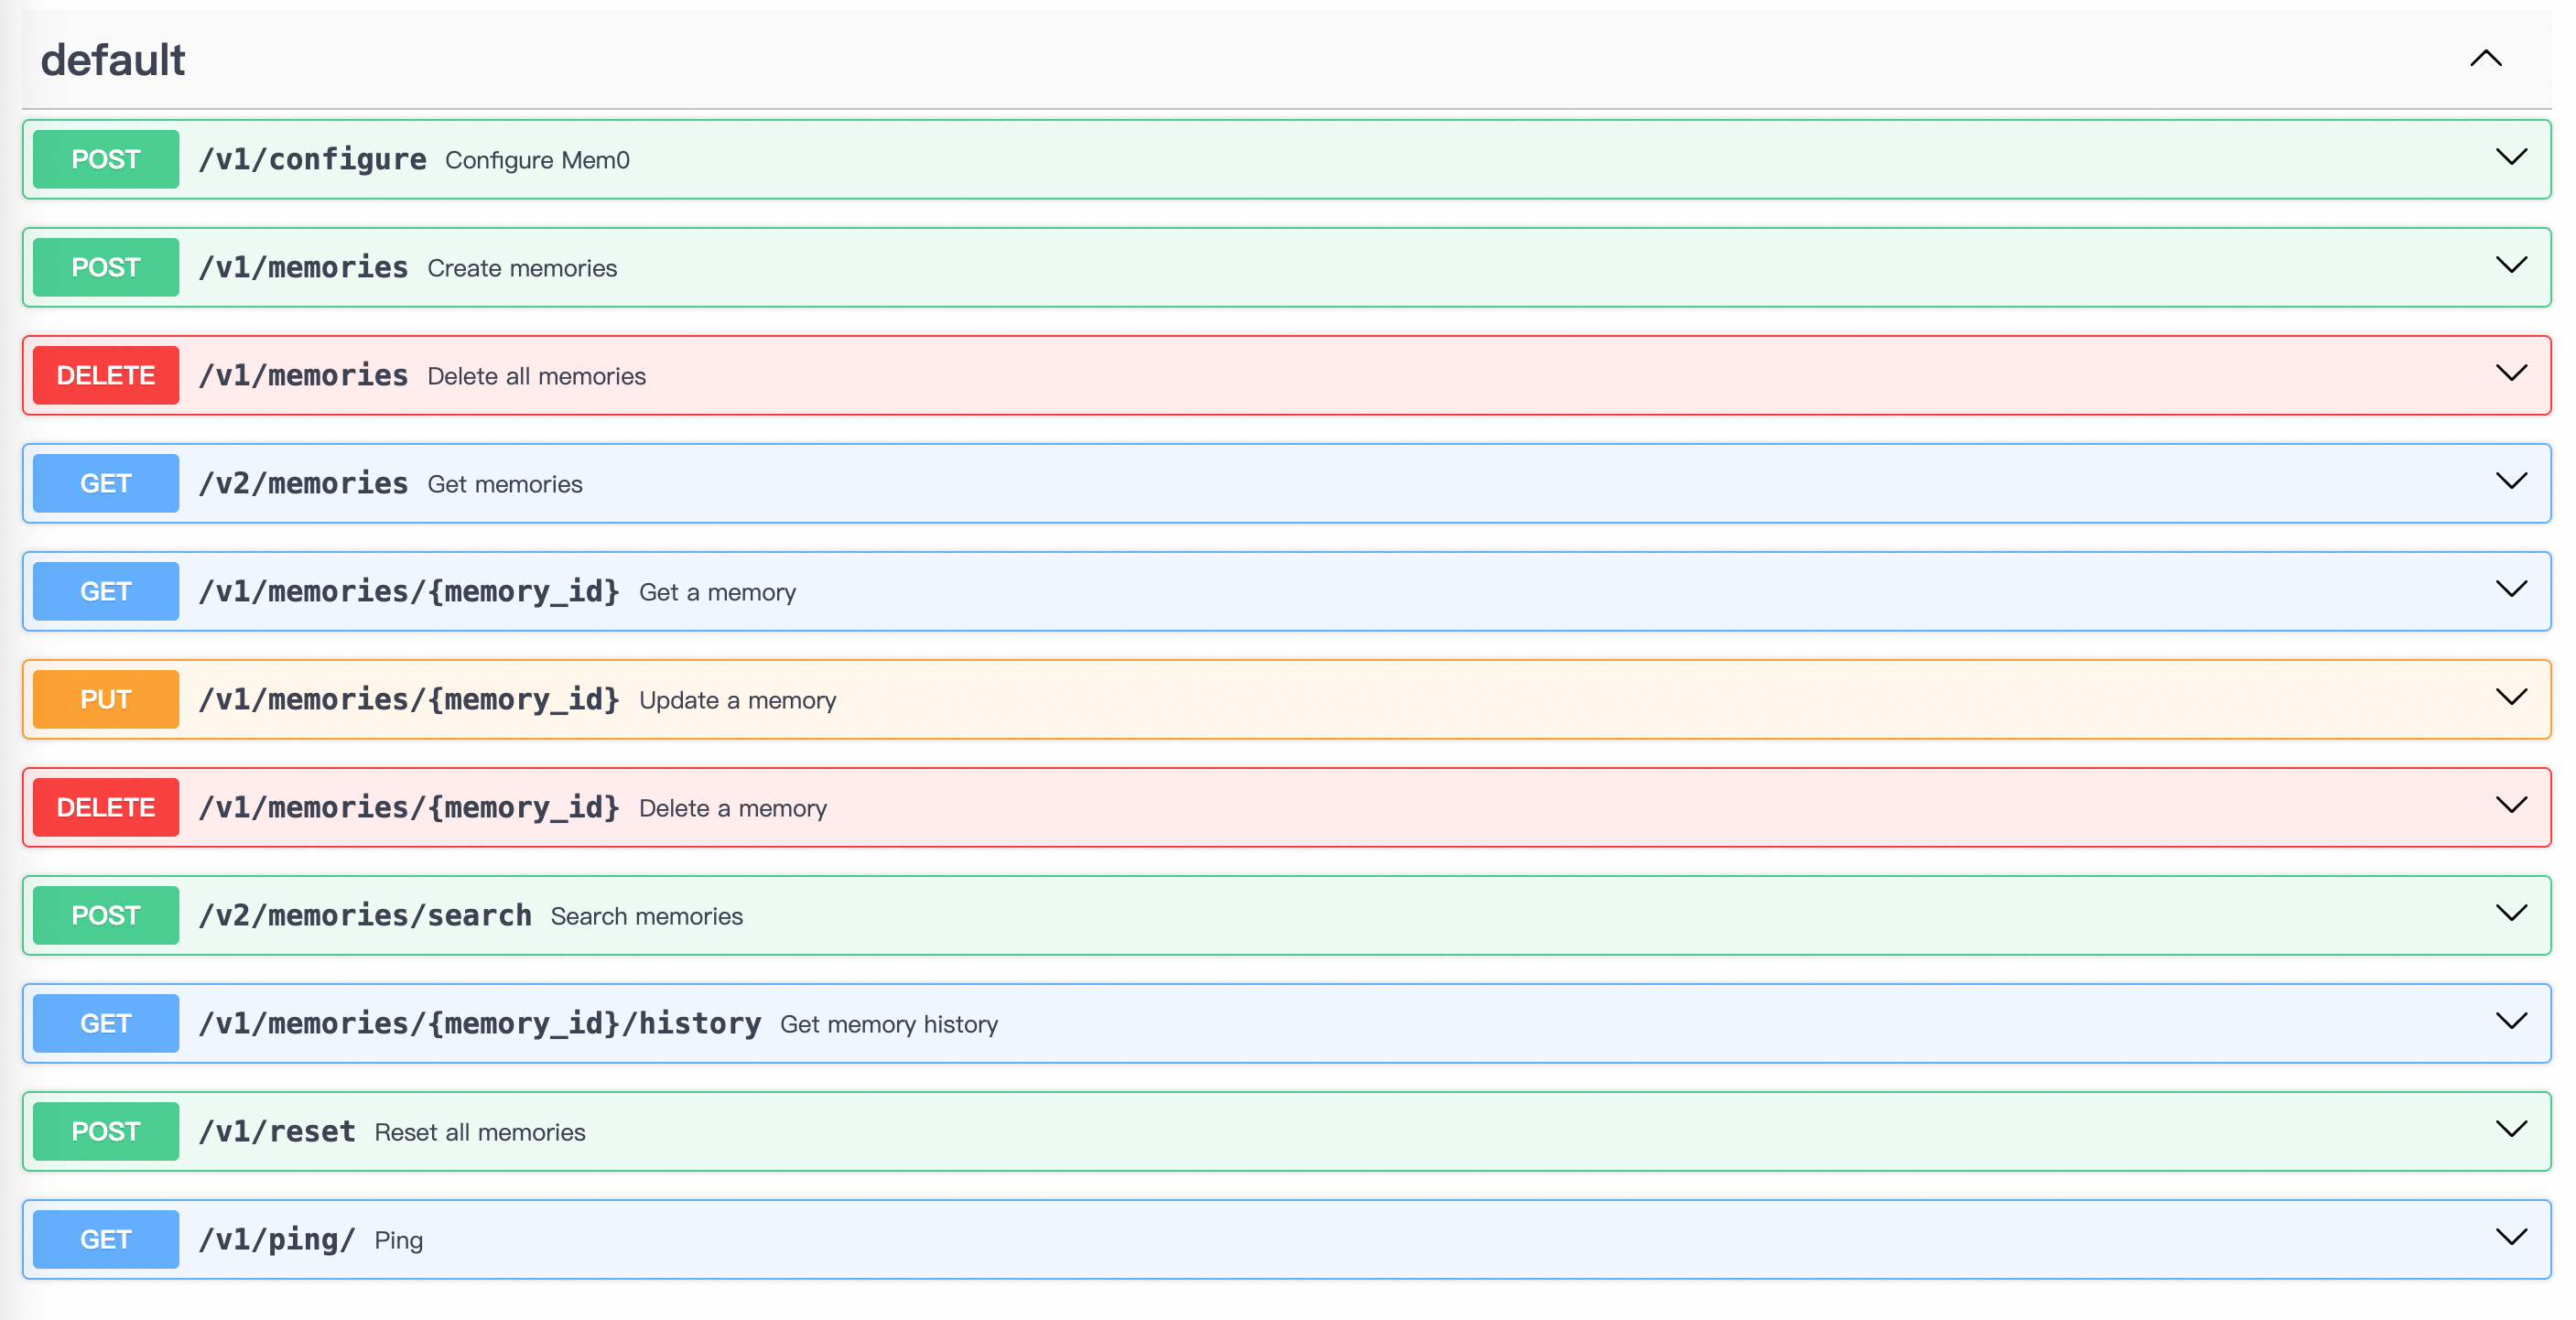Screen dimensions: 2576x1320
Task: Expand the Get a memory row chevron
Action: (2510, 590)
